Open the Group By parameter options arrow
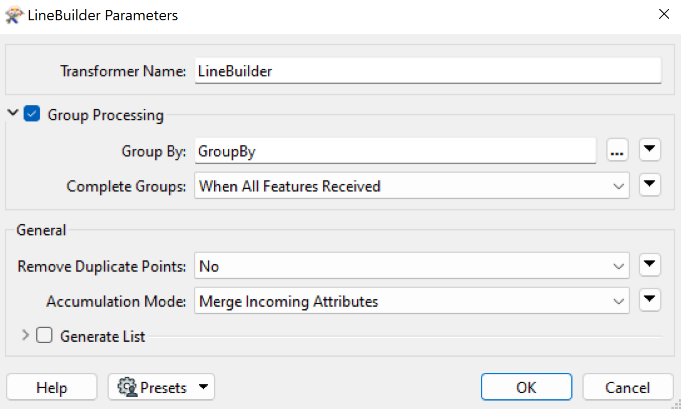 pyautogui.click(x=650, y=150)
